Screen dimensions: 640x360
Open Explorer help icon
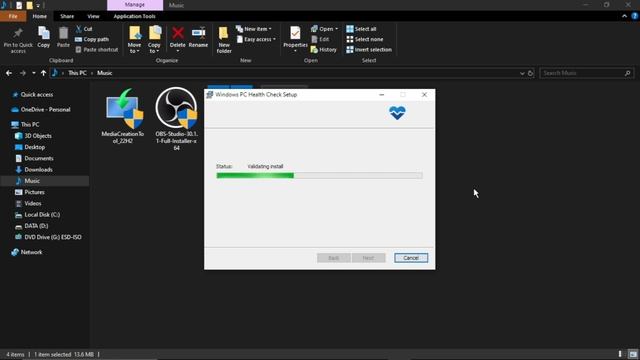coord(635,16)
